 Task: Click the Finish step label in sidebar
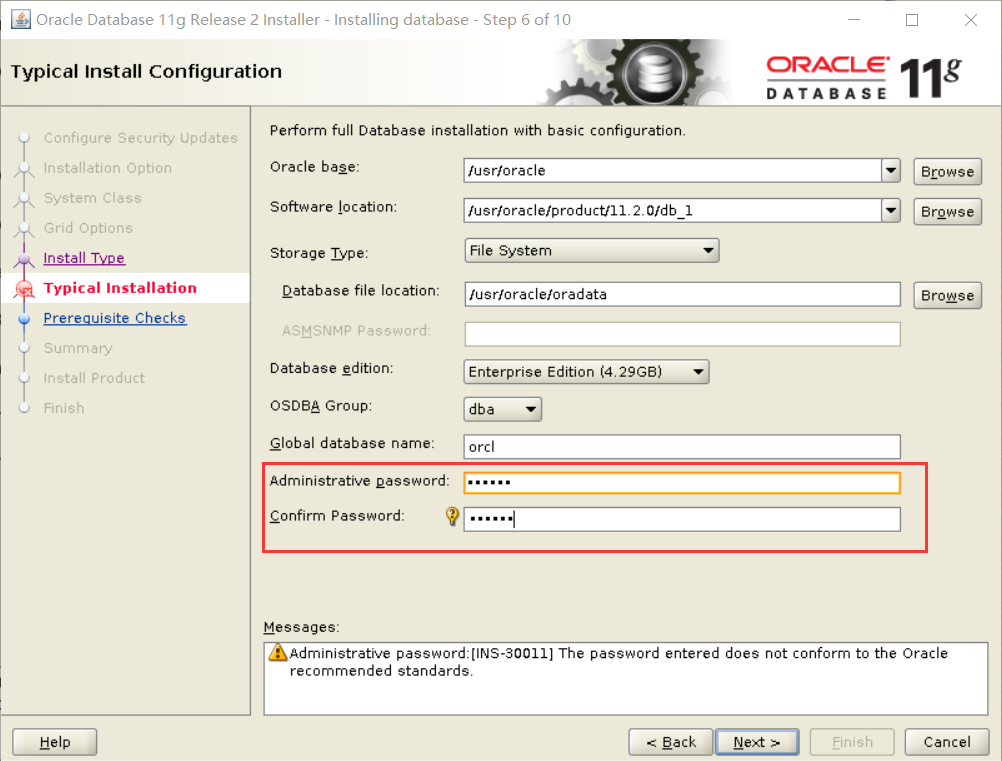(64, 408)
